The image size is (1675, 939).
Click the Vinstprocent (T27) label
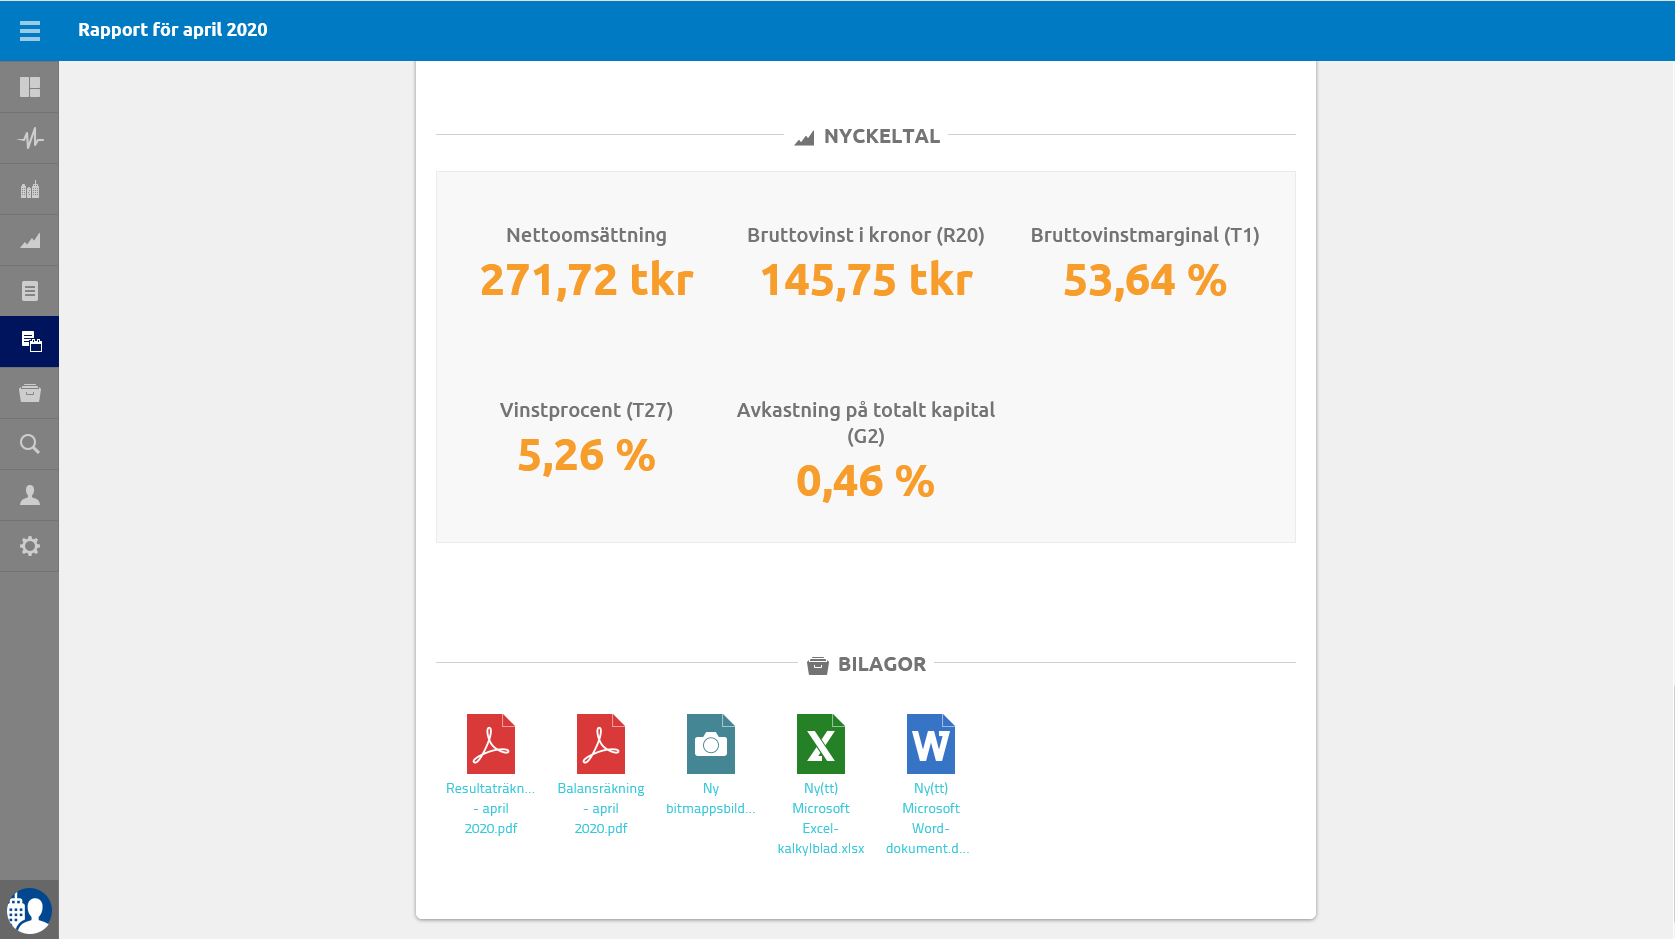pos(587,410)
